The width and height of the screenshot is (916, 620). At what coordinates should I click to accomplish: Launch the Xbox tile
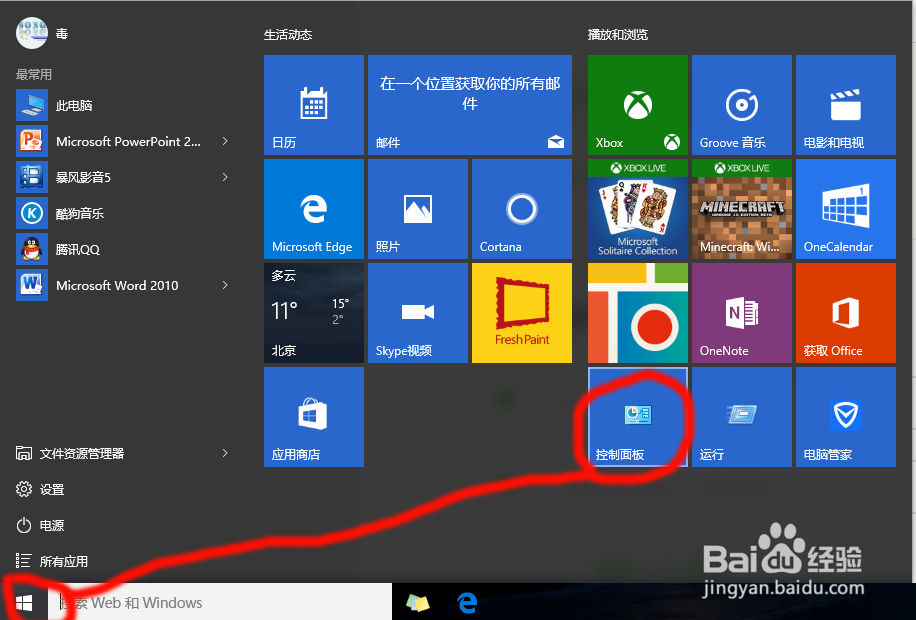(637, 105)
